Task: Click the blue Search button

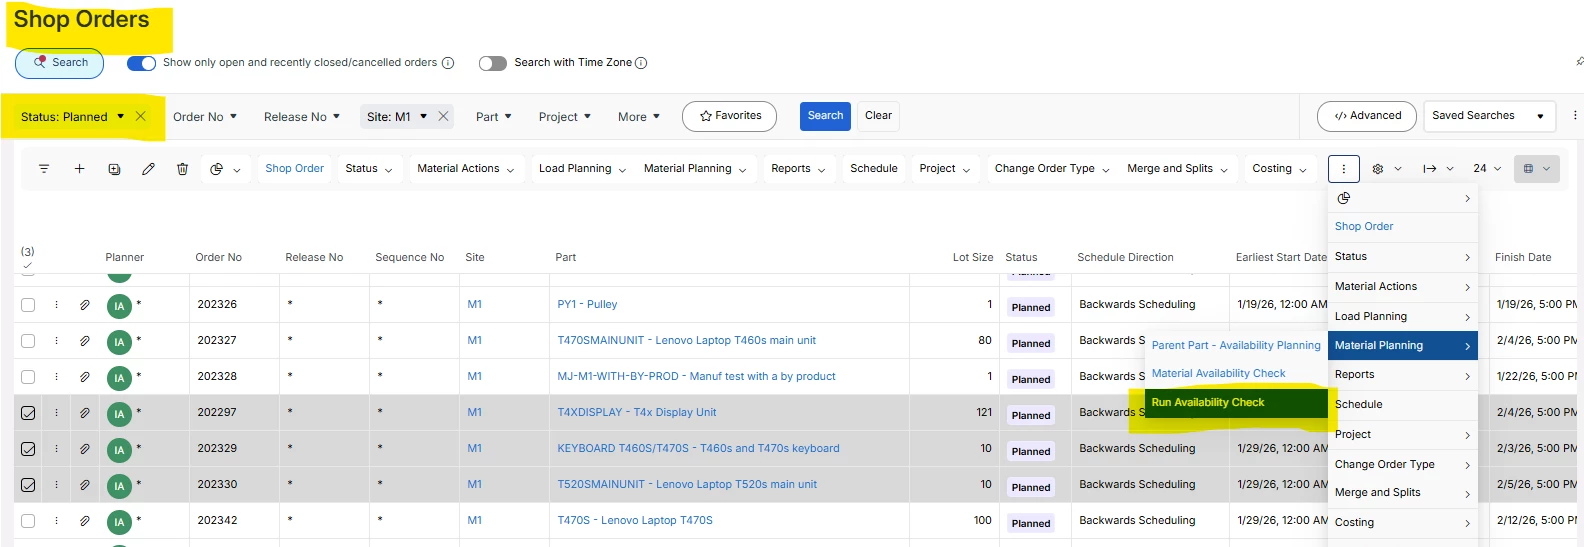Action: tap(825, 116)
